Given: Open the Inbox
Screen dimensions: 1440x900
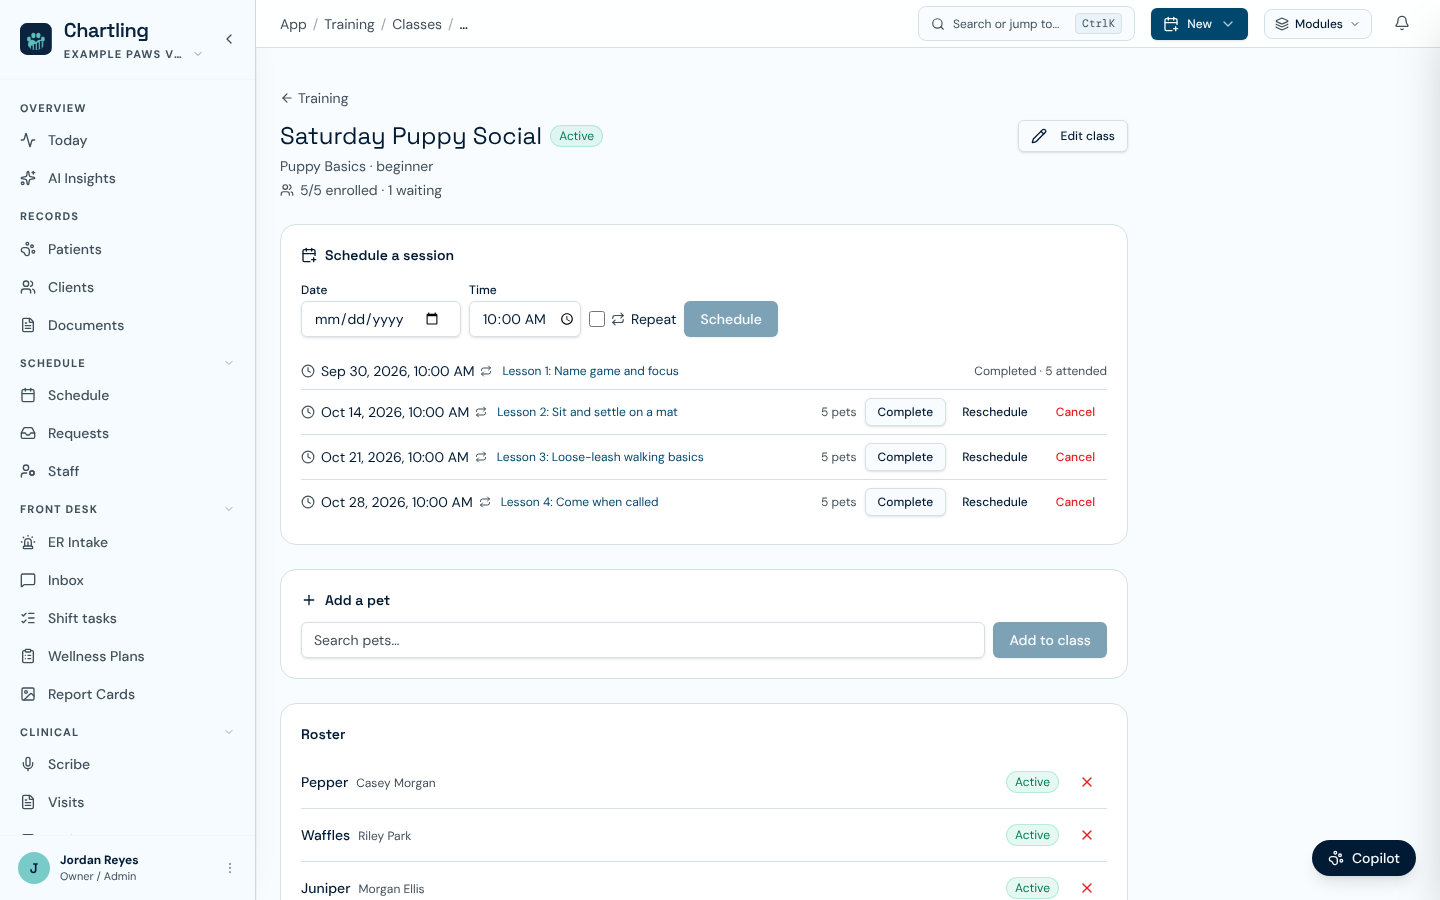Looking at the screenshot, I should (127, 580).
